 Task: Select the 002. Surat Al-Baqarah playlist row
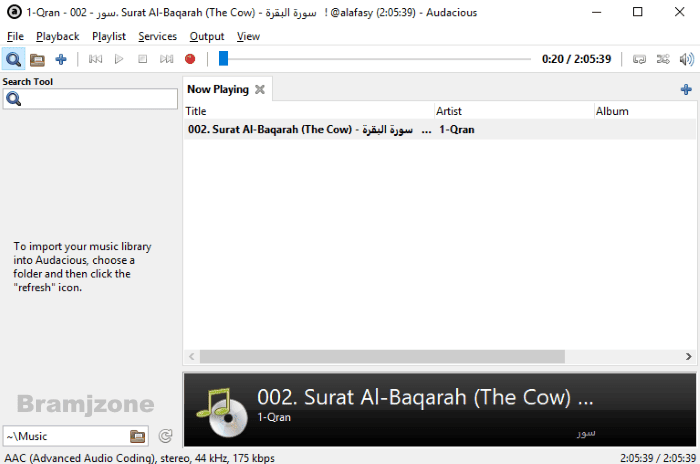(440, 130)
